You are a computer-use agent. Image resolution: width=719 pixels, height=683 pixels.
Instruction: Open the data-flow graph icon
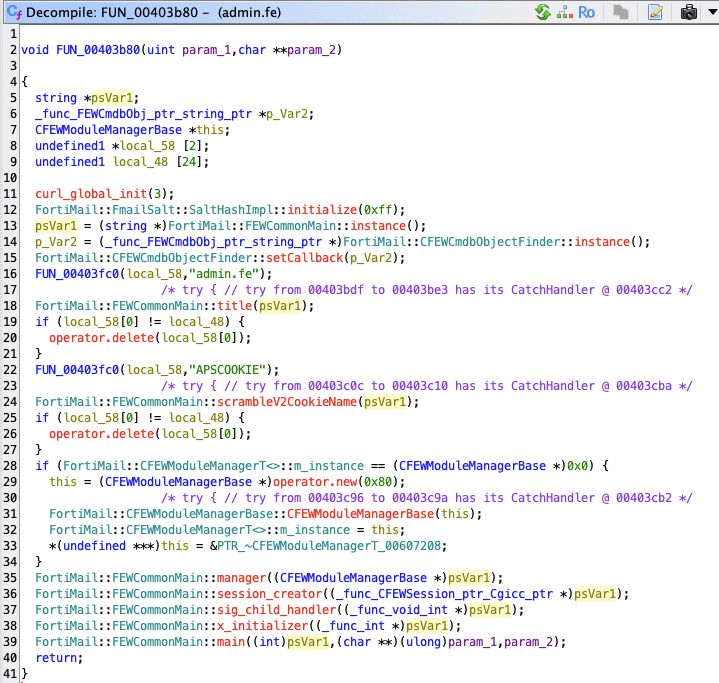coord(565,12)
